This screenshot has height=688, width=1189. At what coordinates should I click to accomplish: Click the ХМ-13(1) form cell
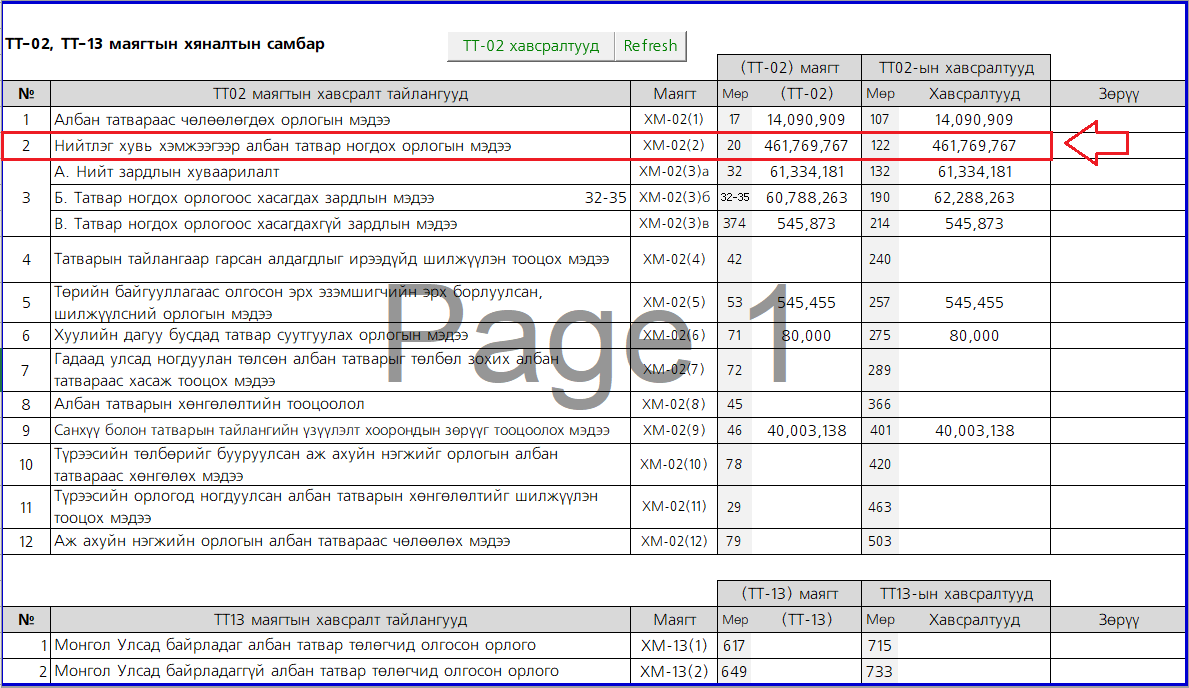tap(674, 646)
